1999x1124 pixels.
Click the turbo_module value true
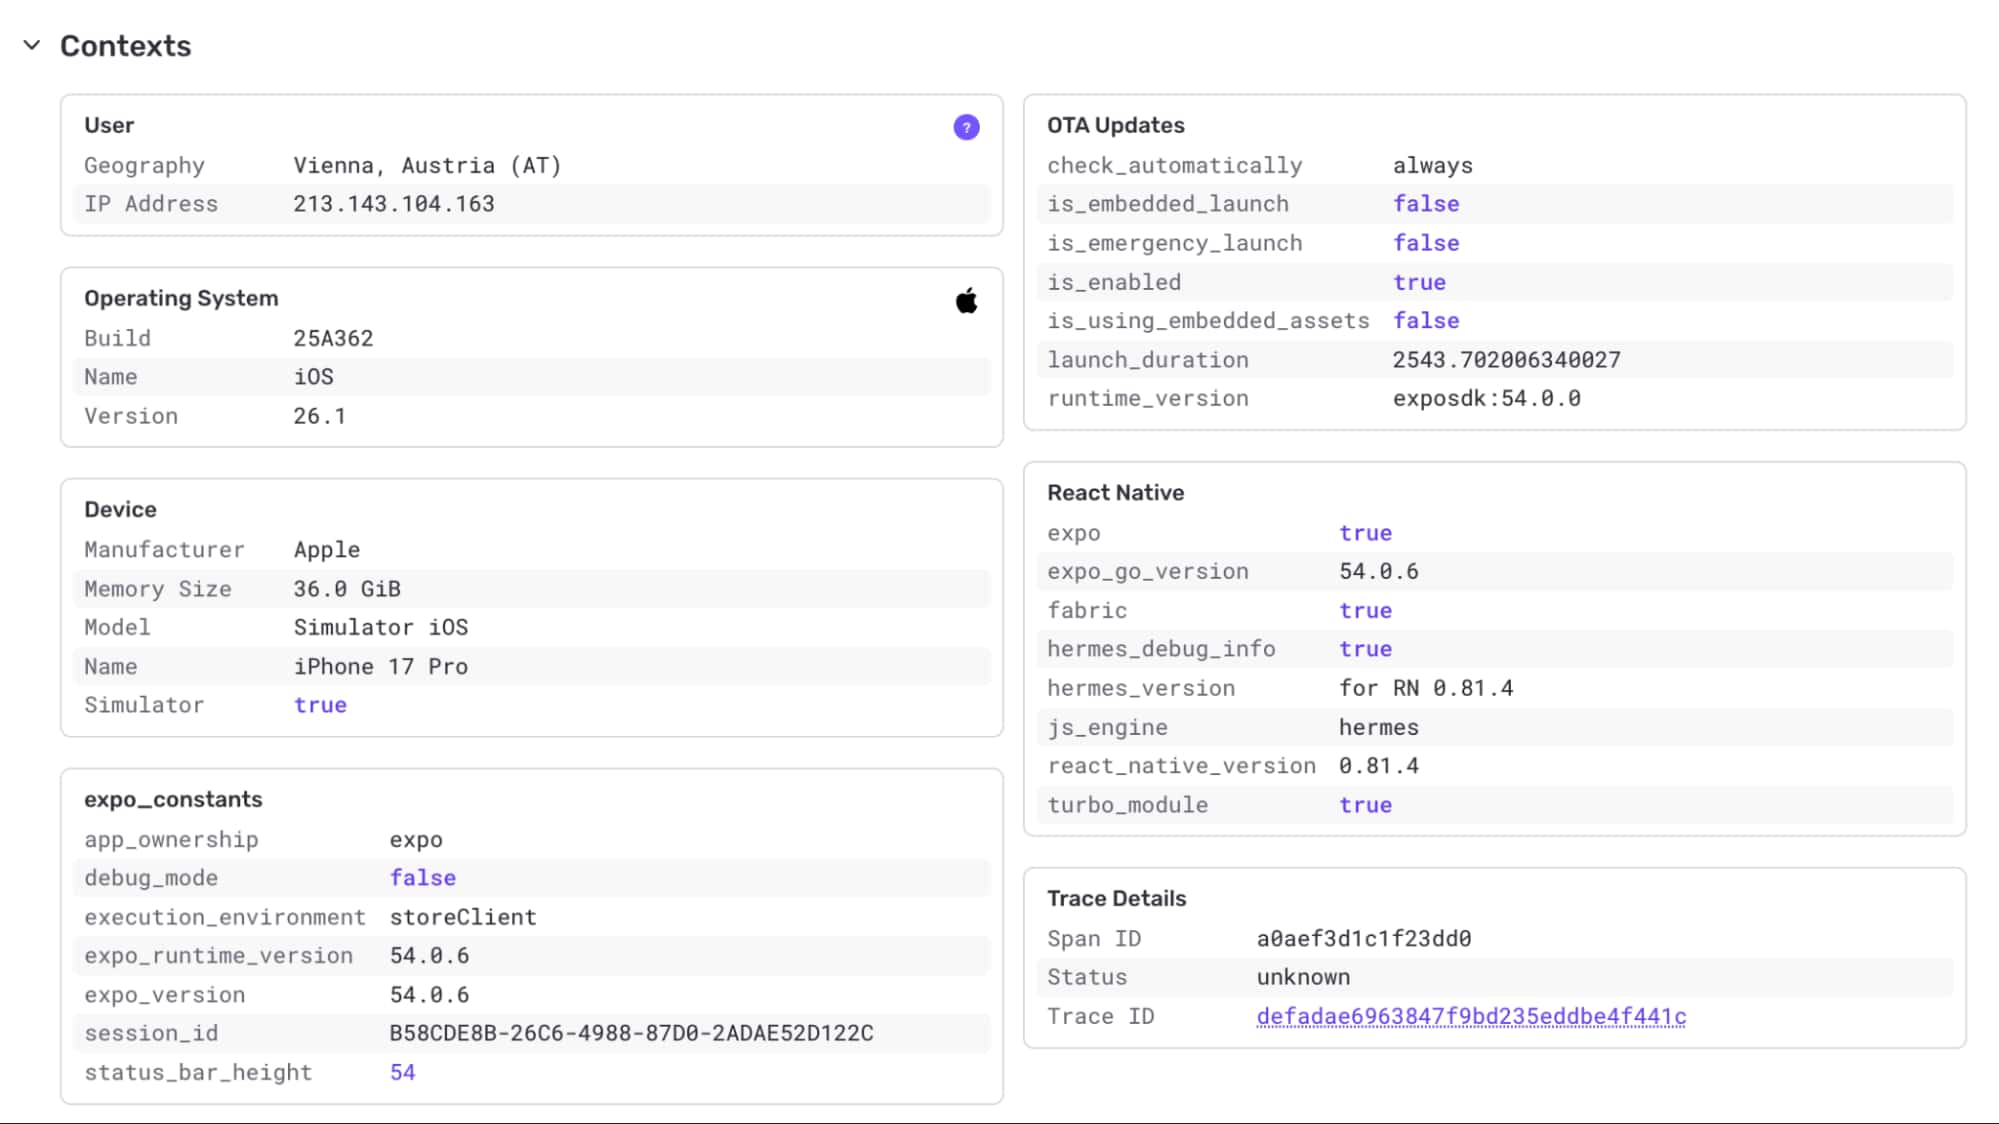point(1365,805)
